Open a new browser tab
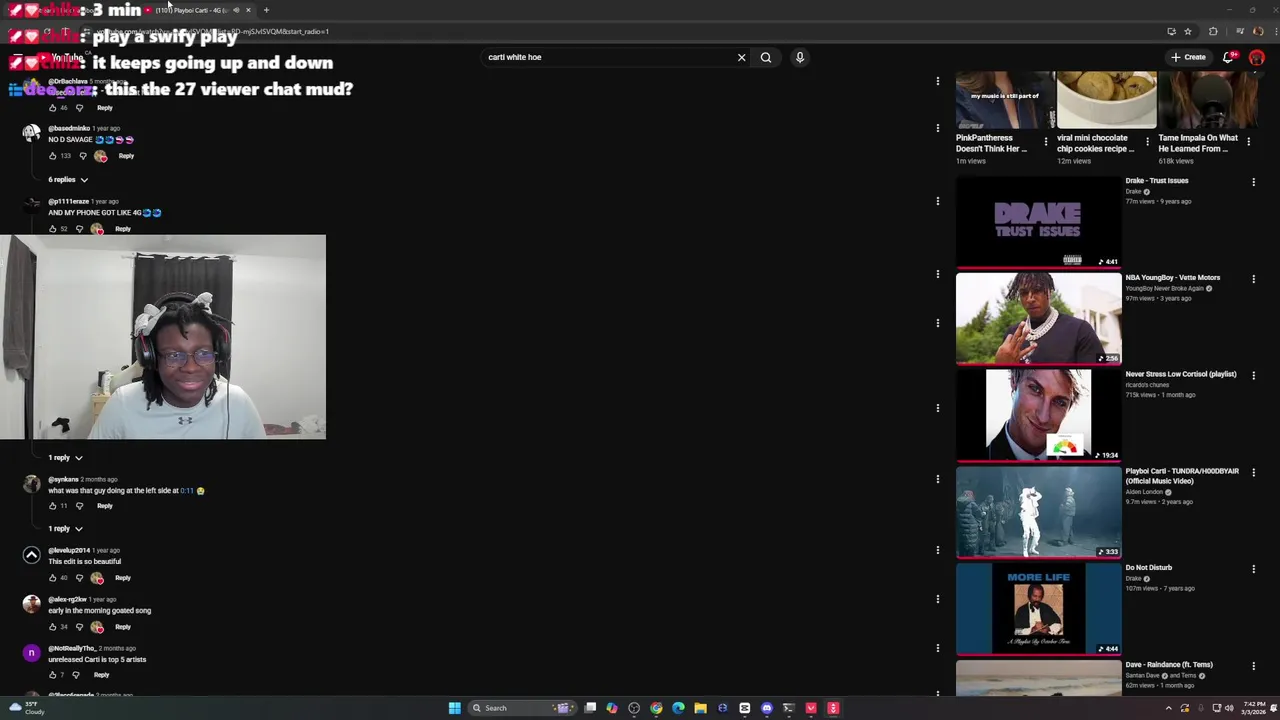 point(266,10)
